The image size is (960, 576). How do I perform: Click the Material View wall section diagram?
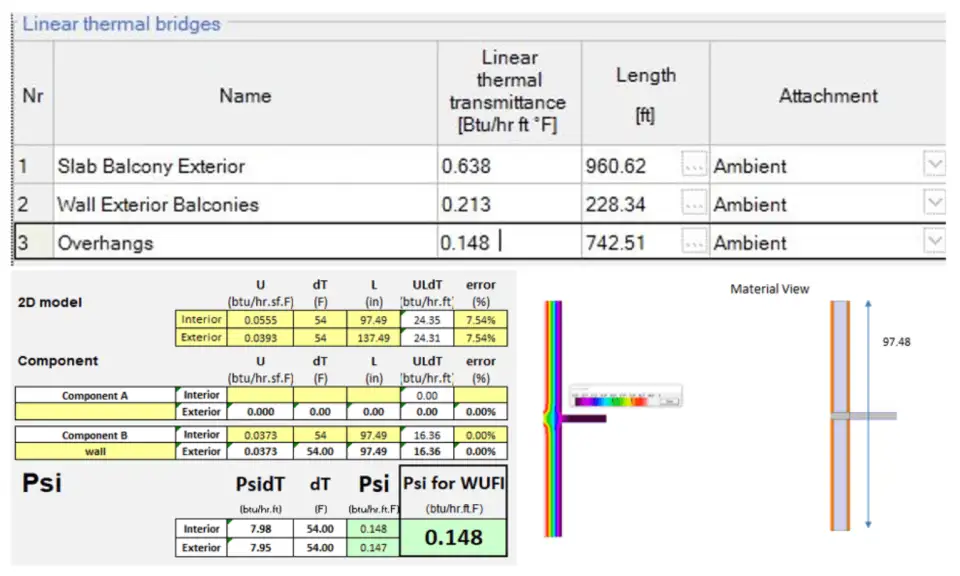[x=841, y=415]
